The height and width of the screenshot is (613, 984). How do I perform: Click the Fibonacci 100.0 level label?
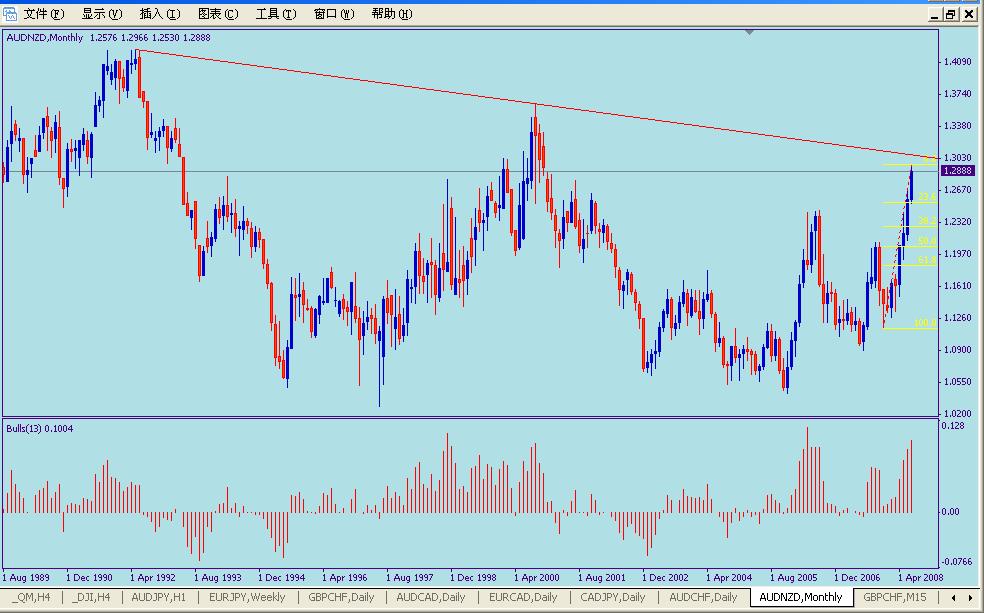(924, 323)
